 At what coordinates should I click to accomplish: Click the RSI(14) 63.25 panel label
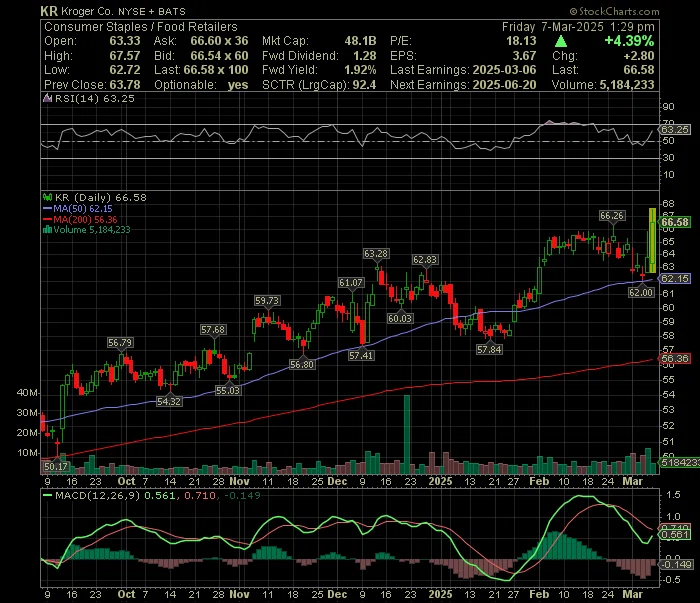(94, 98)
